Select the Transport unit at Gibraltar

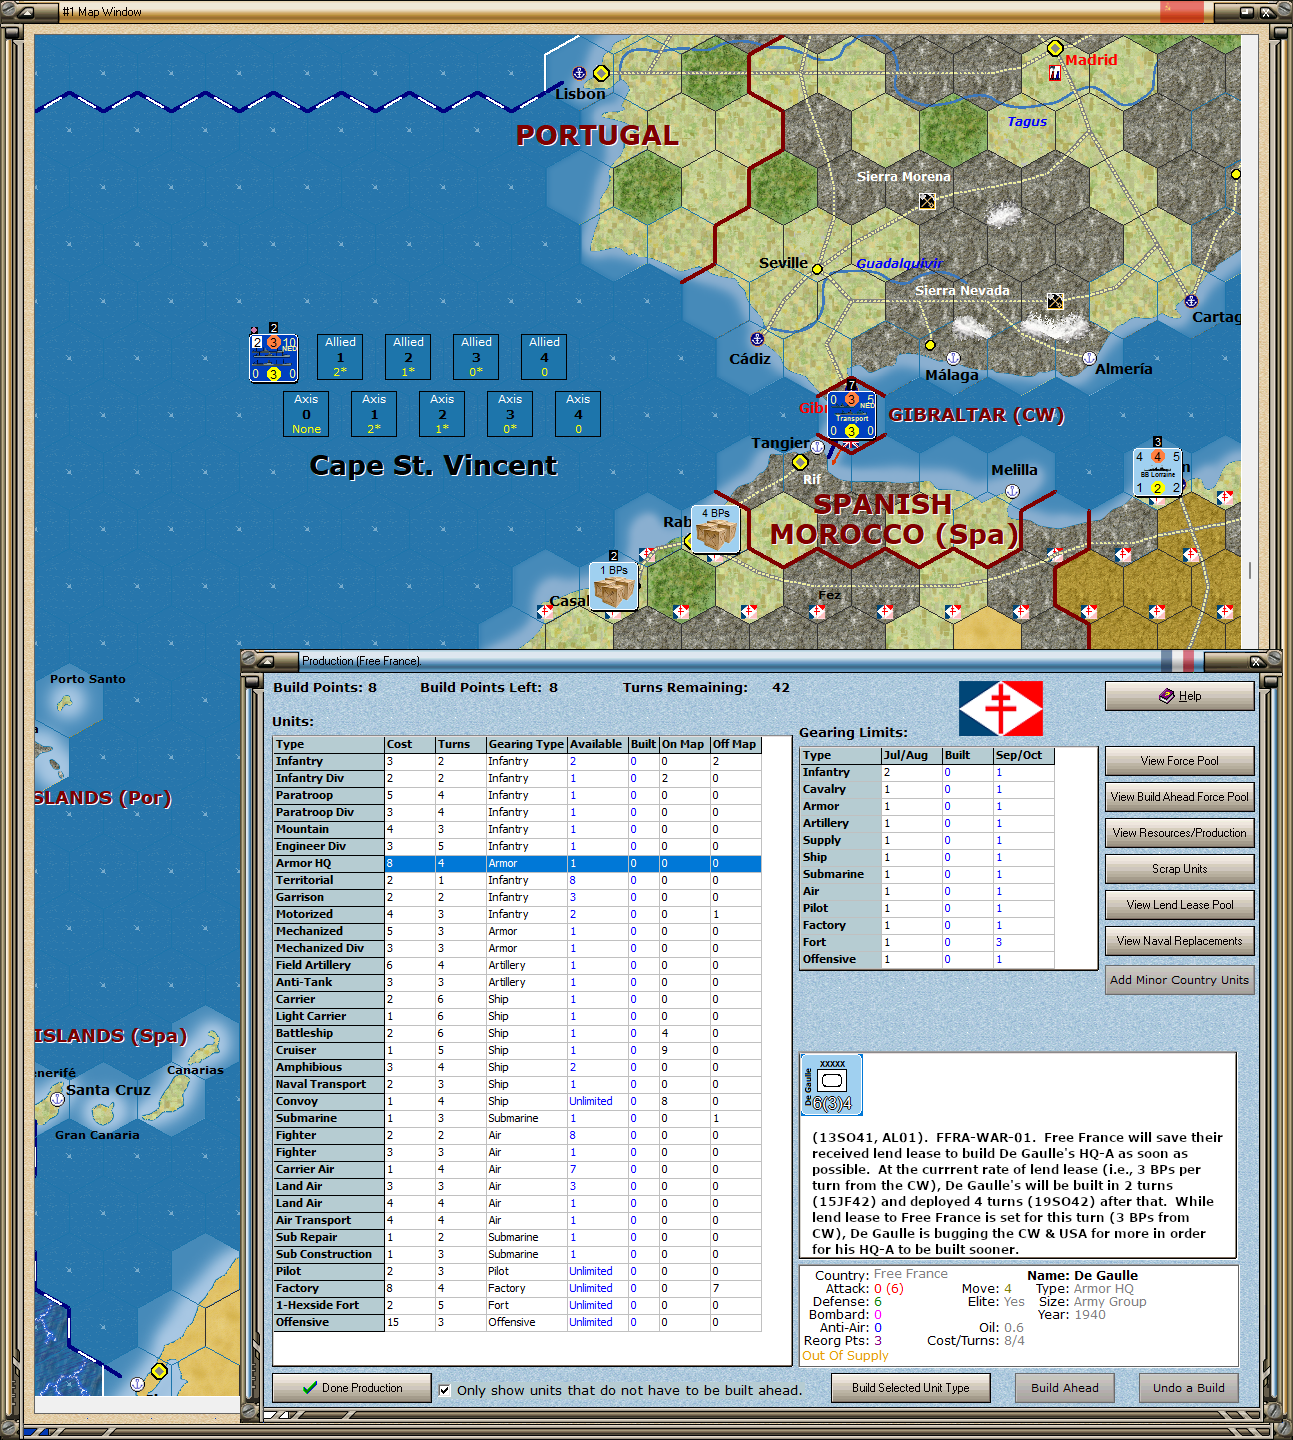pos(852,415)
